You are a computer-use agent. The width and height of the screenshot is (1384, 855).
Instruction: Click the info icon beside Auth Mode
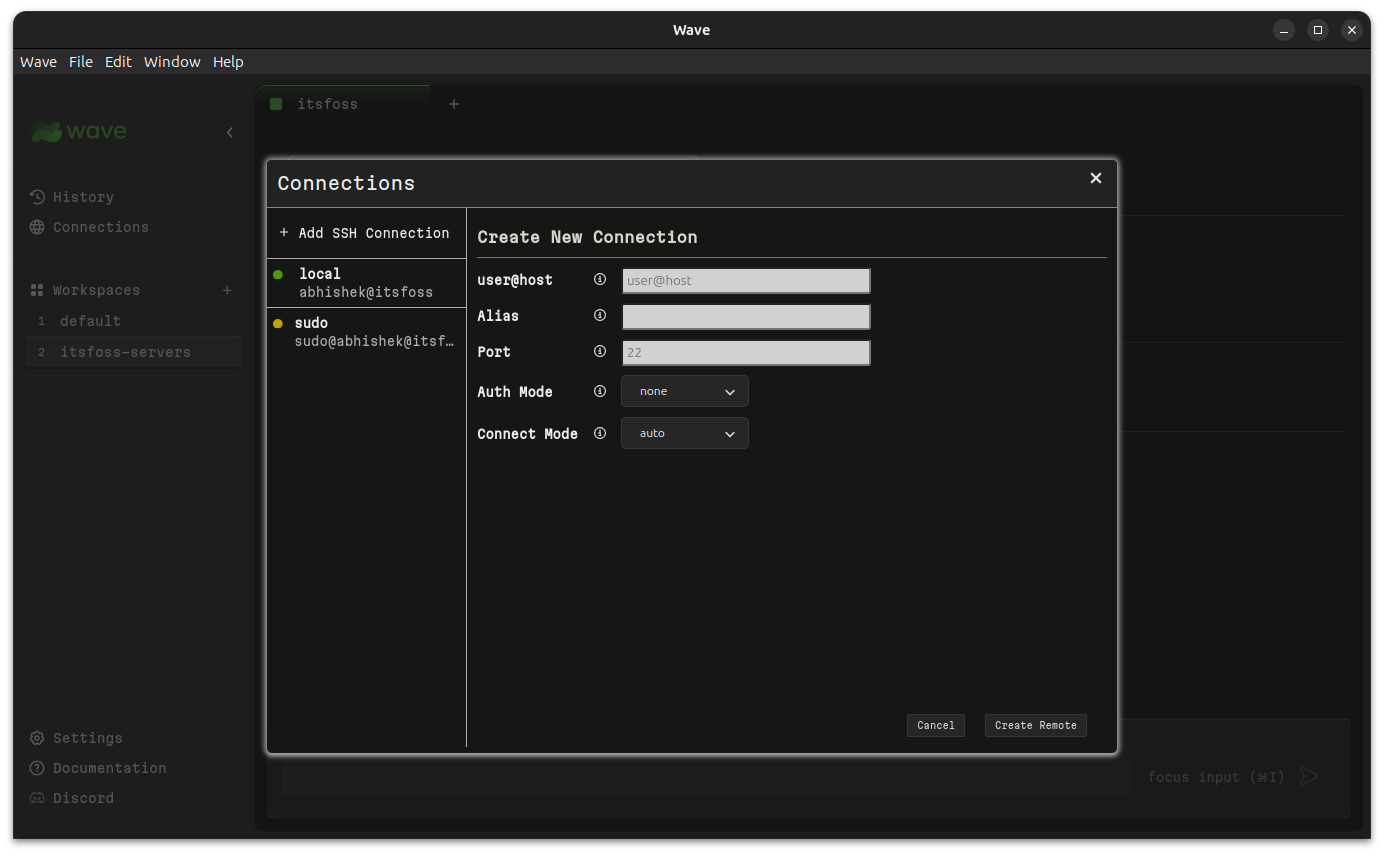tap(600, 391)
